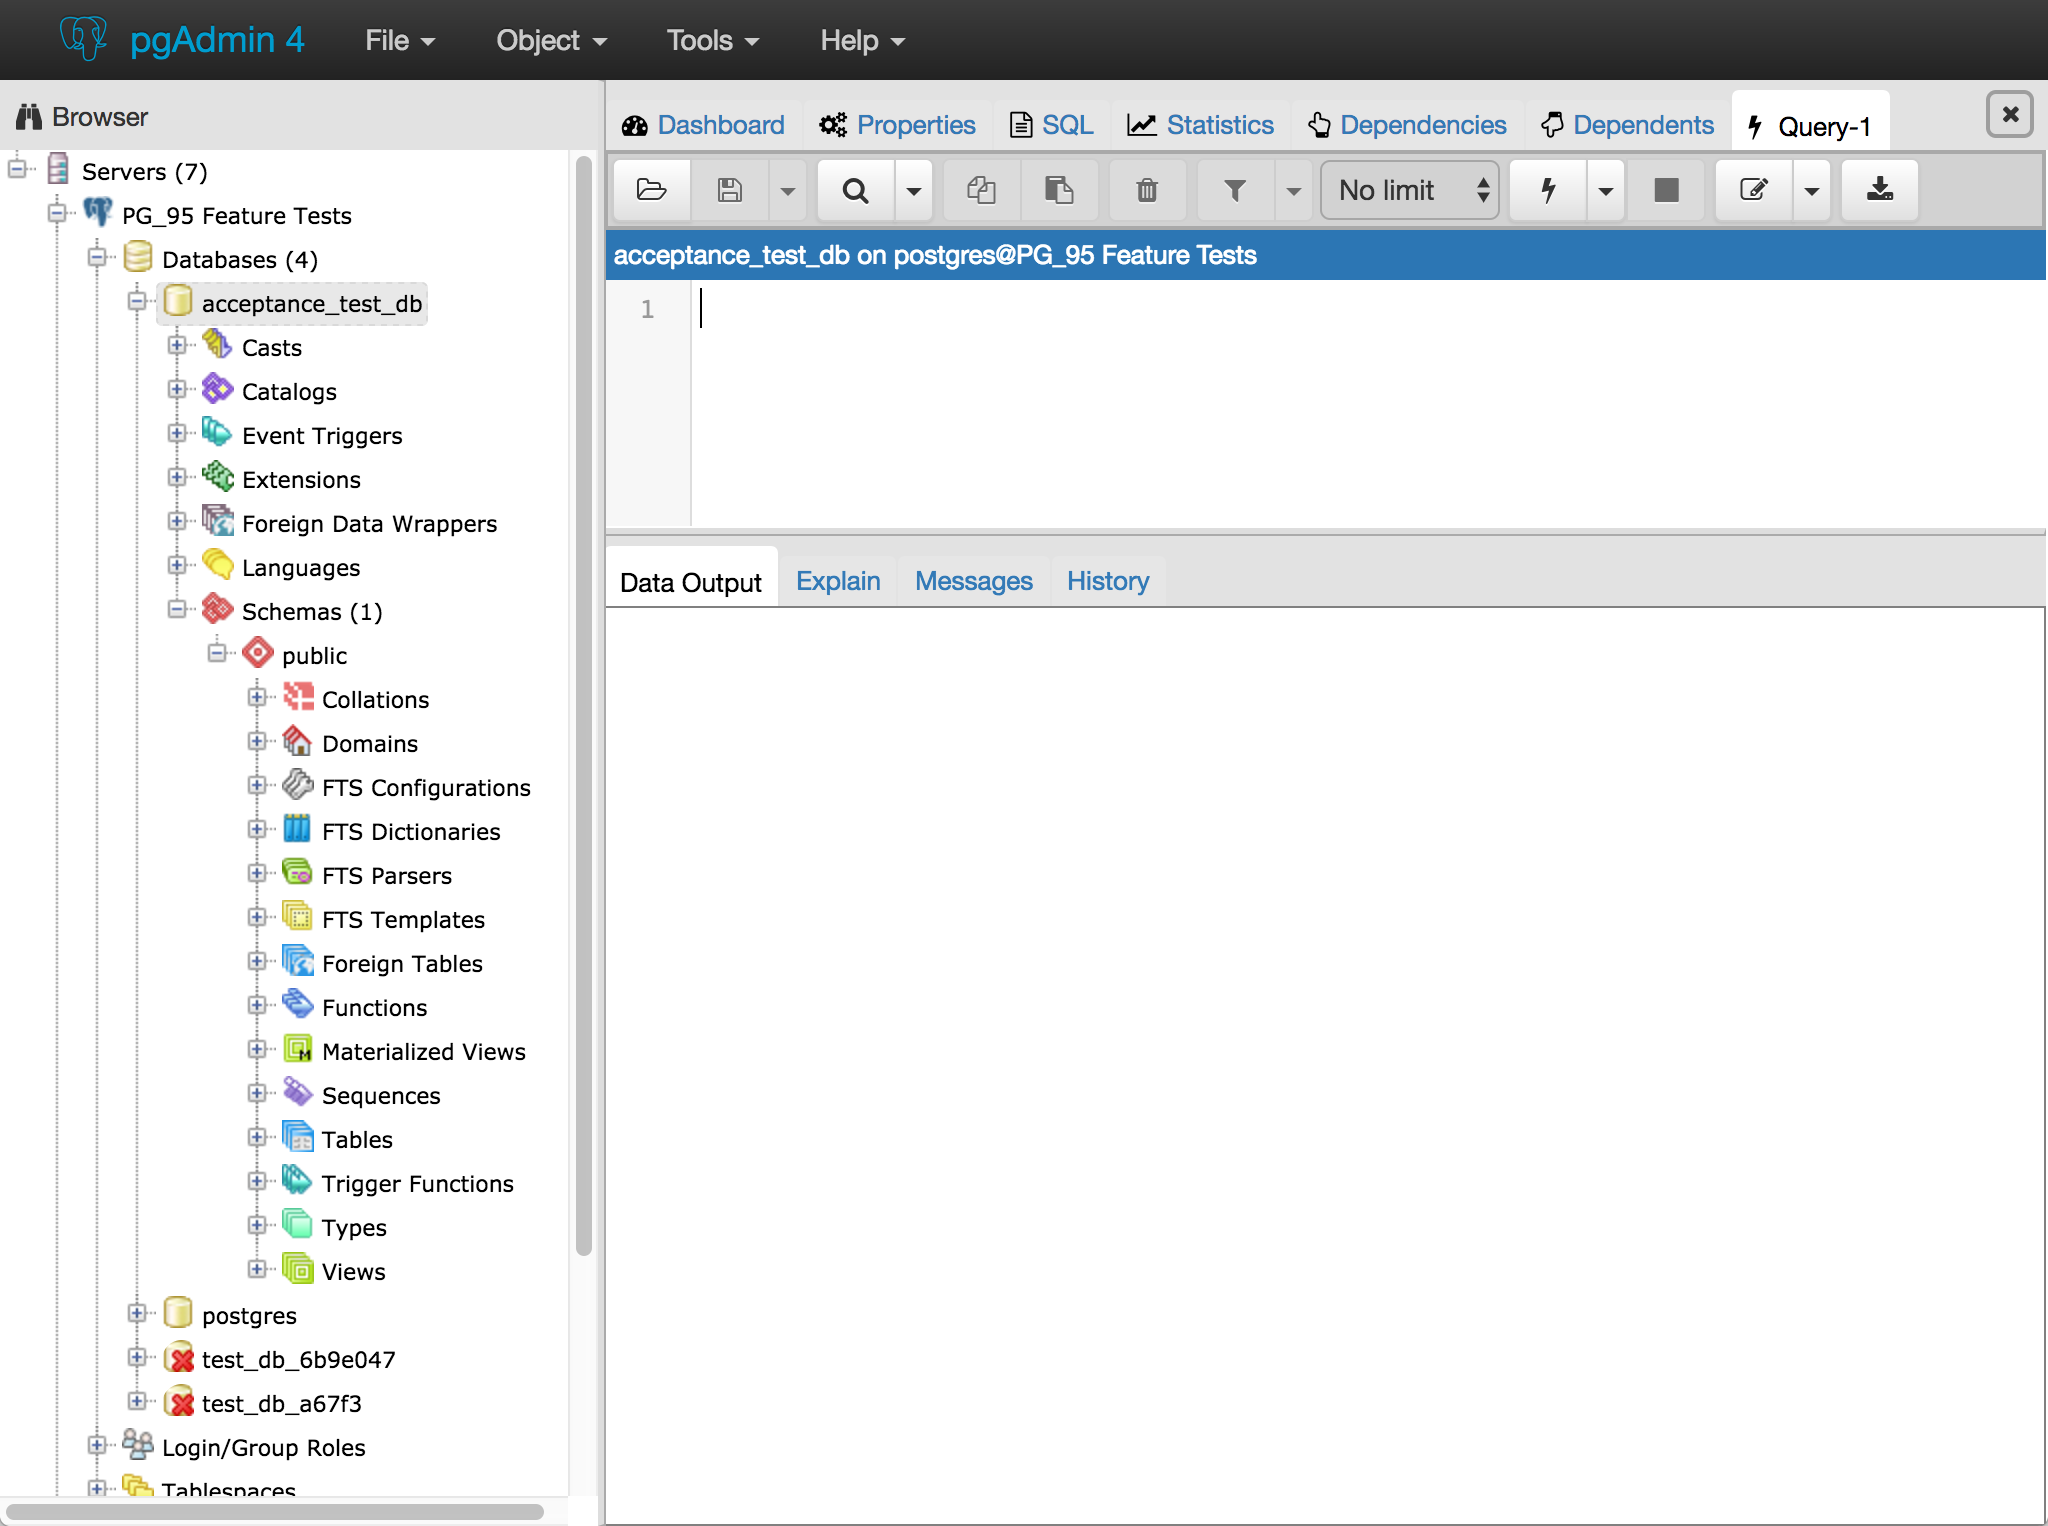
Task: Click the Find magnifier icon
Action: [x=855, y=190]
